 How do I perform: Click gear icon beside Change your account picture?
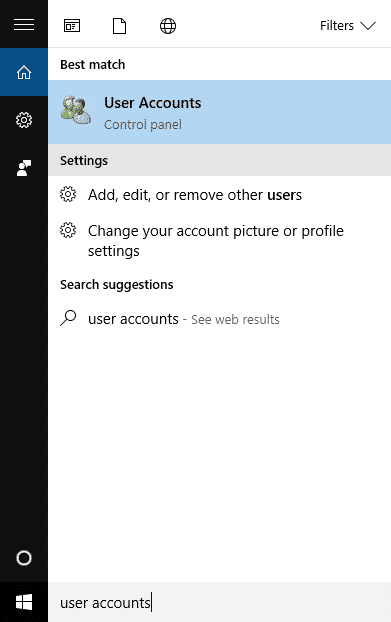click(x=68, y=230)
